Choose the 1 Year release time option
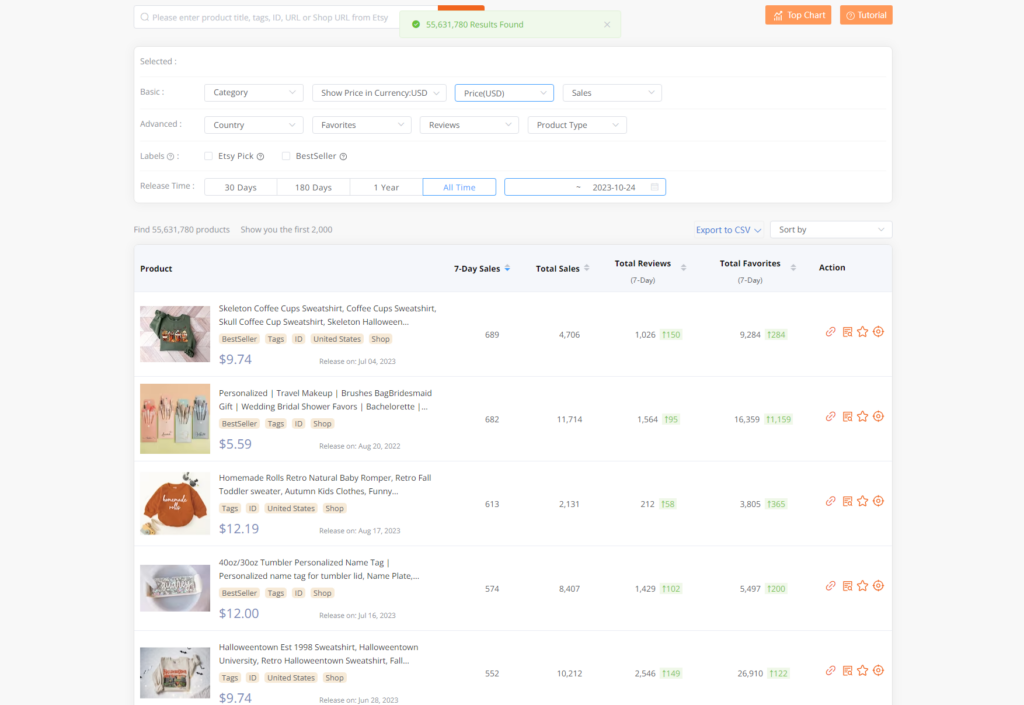This screenshot has height=705, width=1024. (386, 187)
